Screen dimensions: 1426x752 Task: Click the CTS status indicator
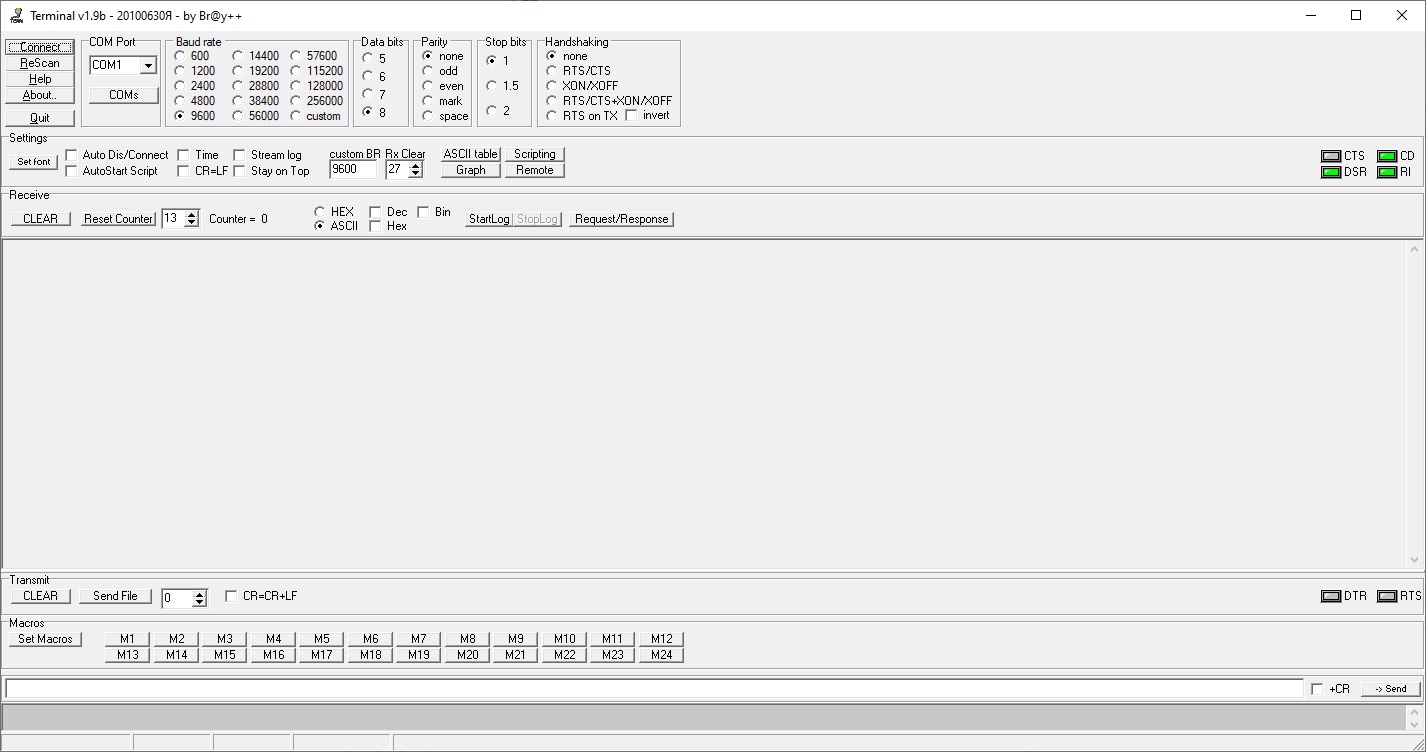coord(1331,156)
